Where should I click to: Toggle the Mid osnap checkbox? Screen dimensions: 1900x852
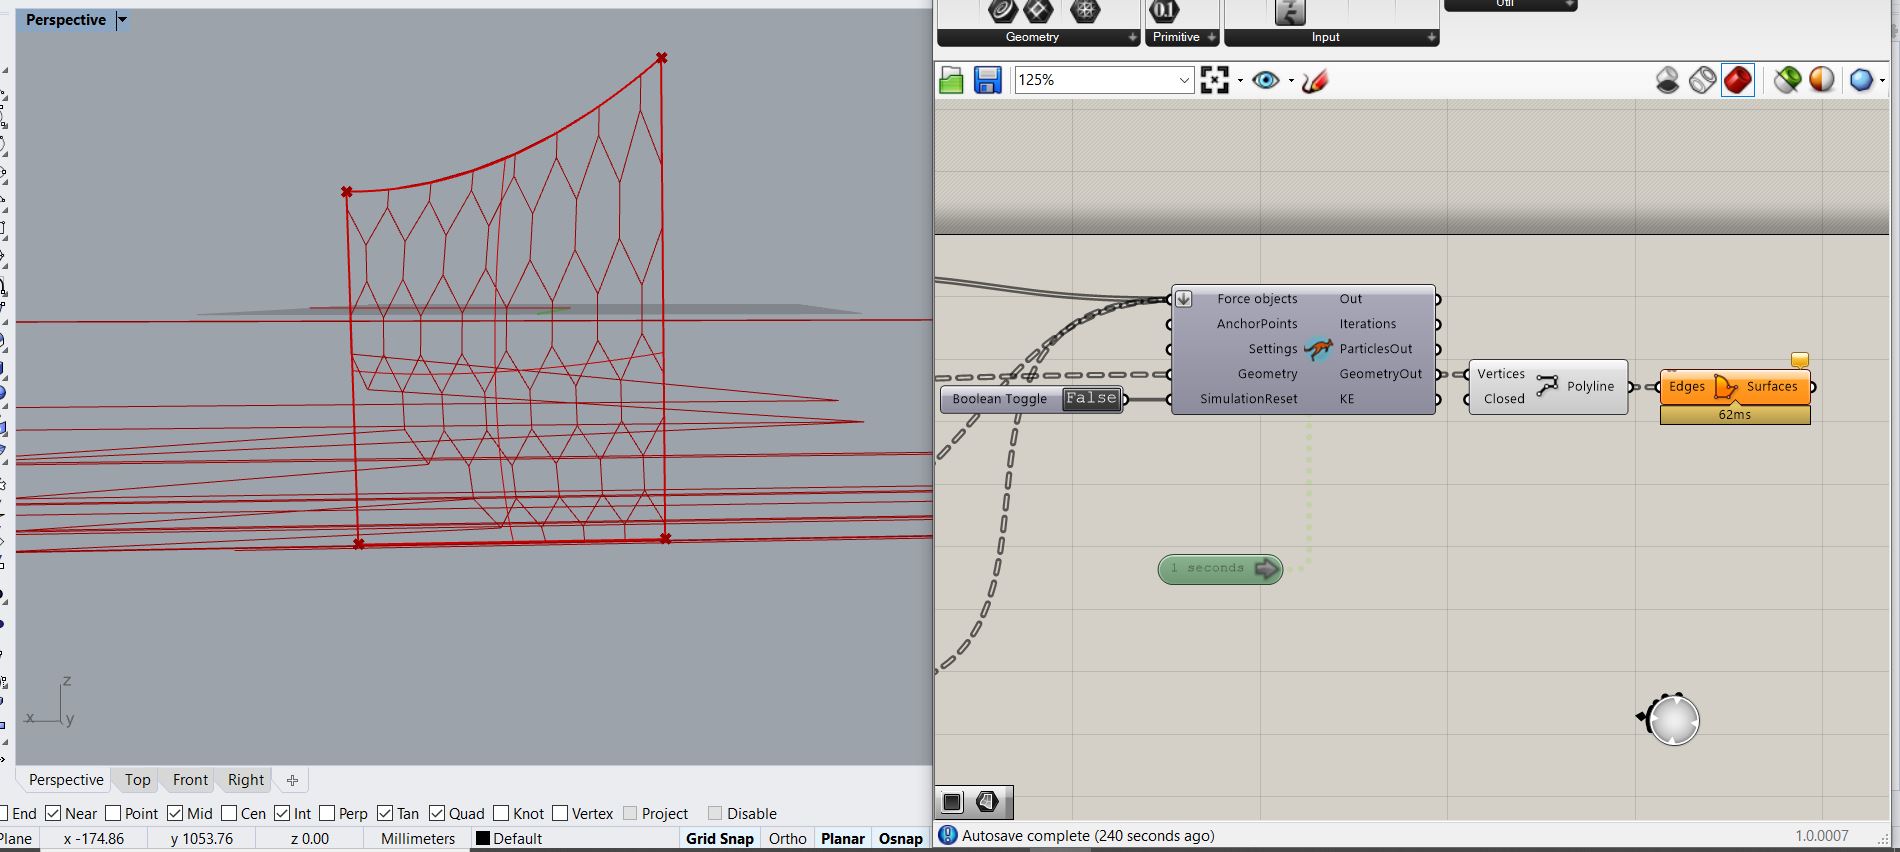[175, 813]
